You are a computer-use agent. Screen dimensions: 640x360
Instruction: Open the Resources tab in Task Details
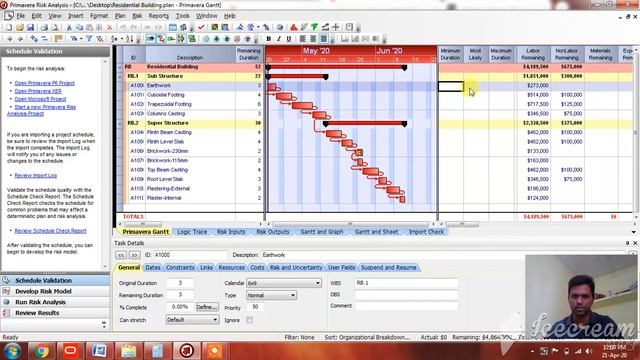click(231, 268)
